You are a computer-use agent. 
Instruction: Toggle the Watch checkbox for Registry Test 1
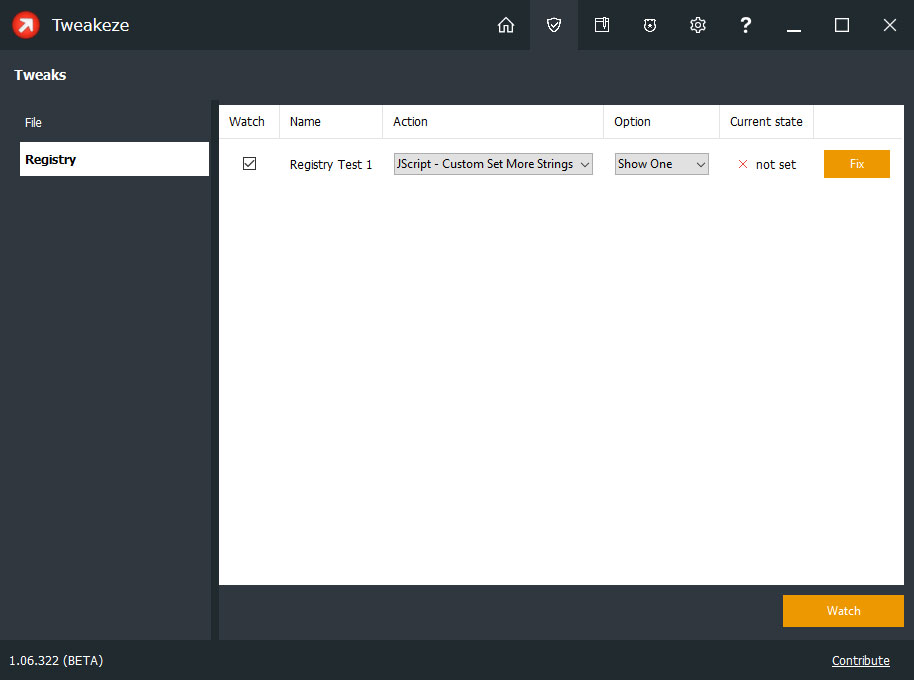[x=249, y=163]
